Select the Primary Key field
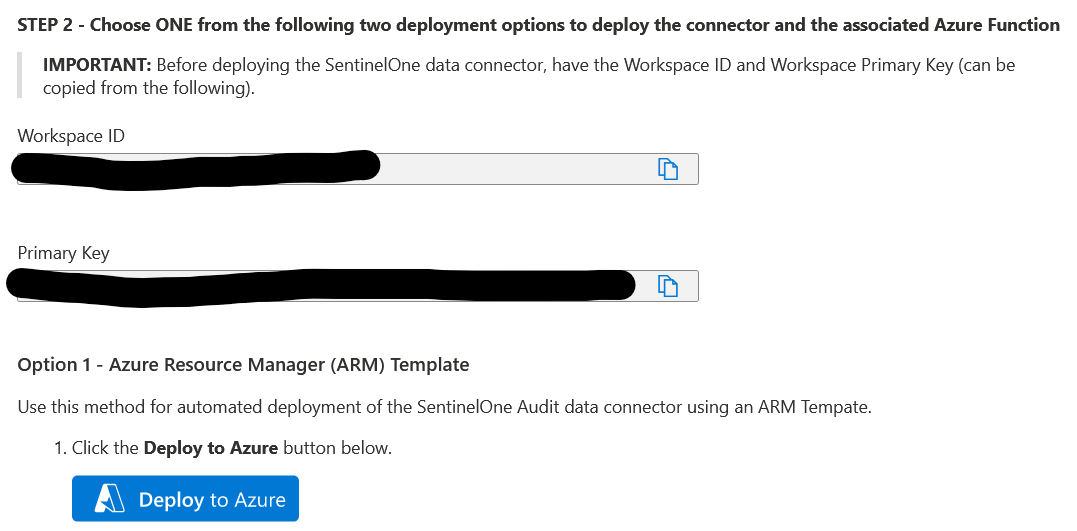1077x531 pixels. [358, 286]
